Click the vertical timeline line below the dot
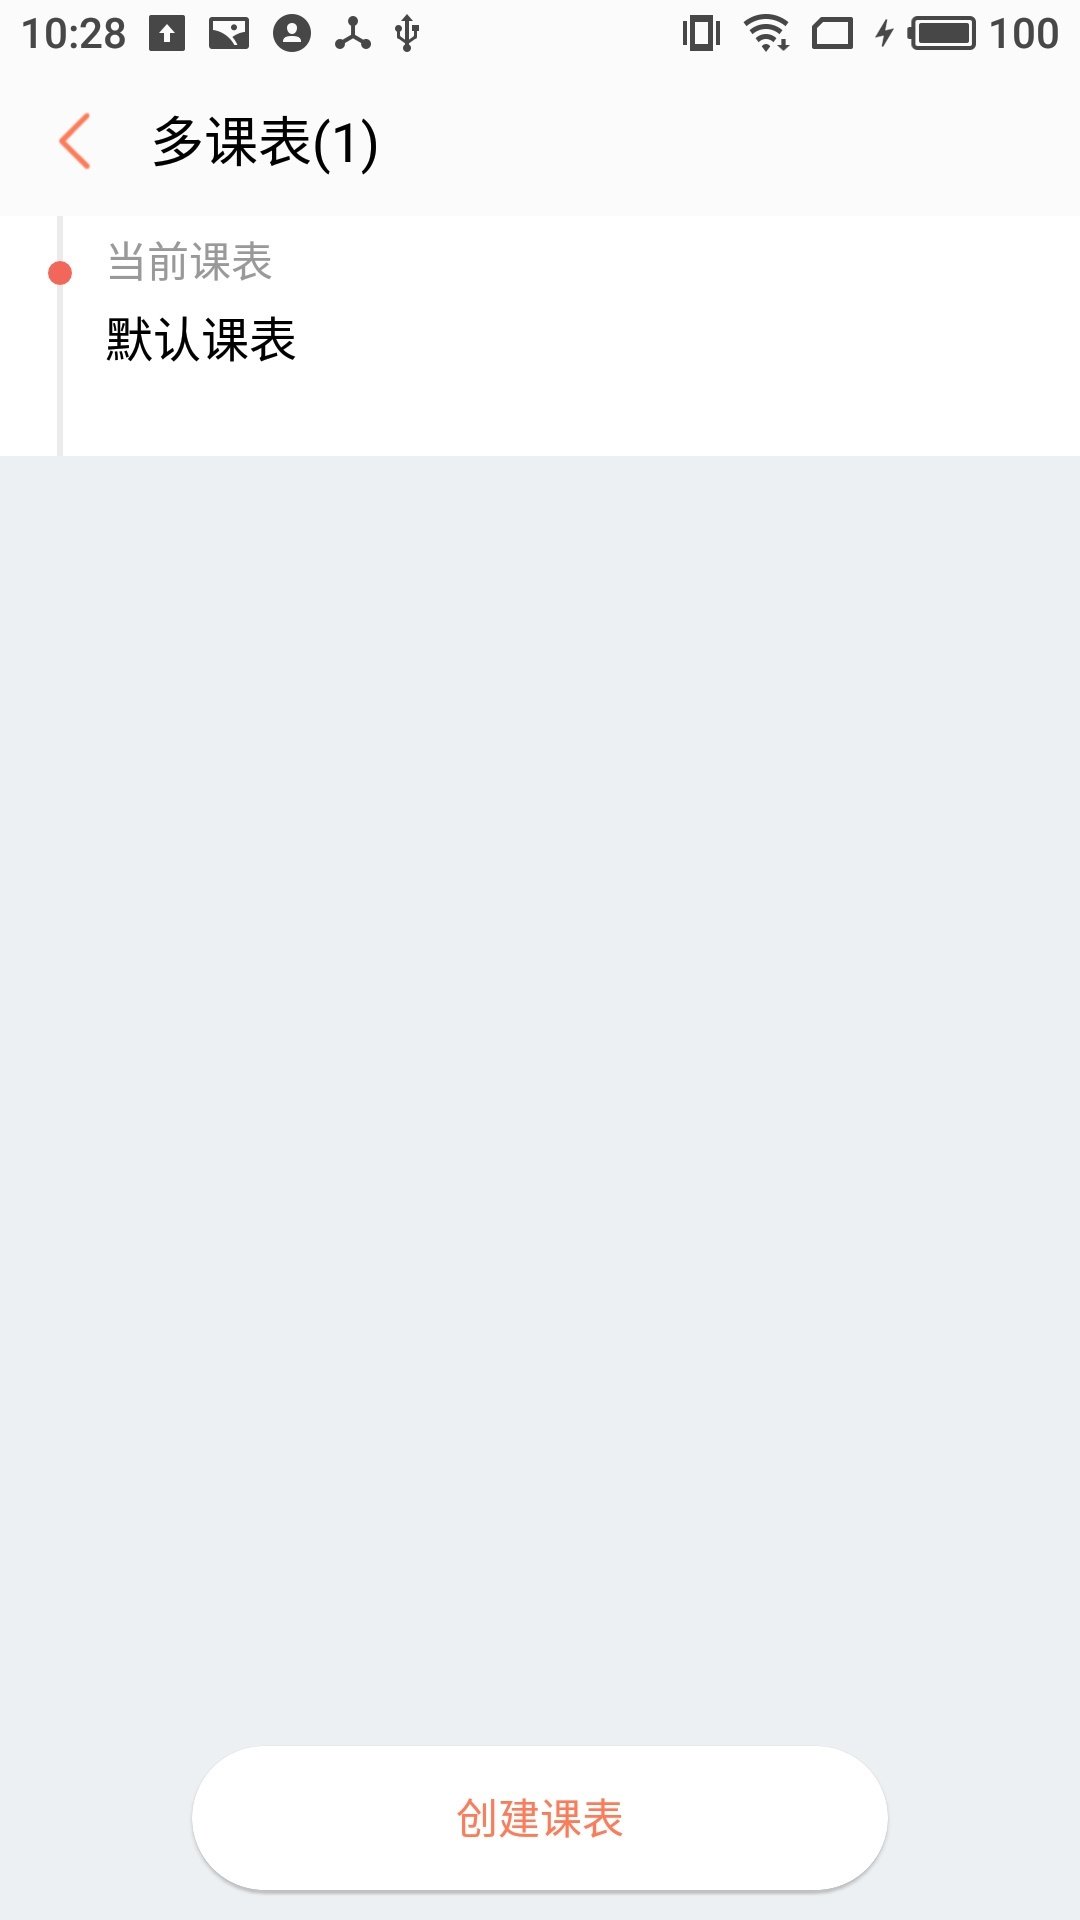Screen dimensions: 1080x1920 [60, 370]
